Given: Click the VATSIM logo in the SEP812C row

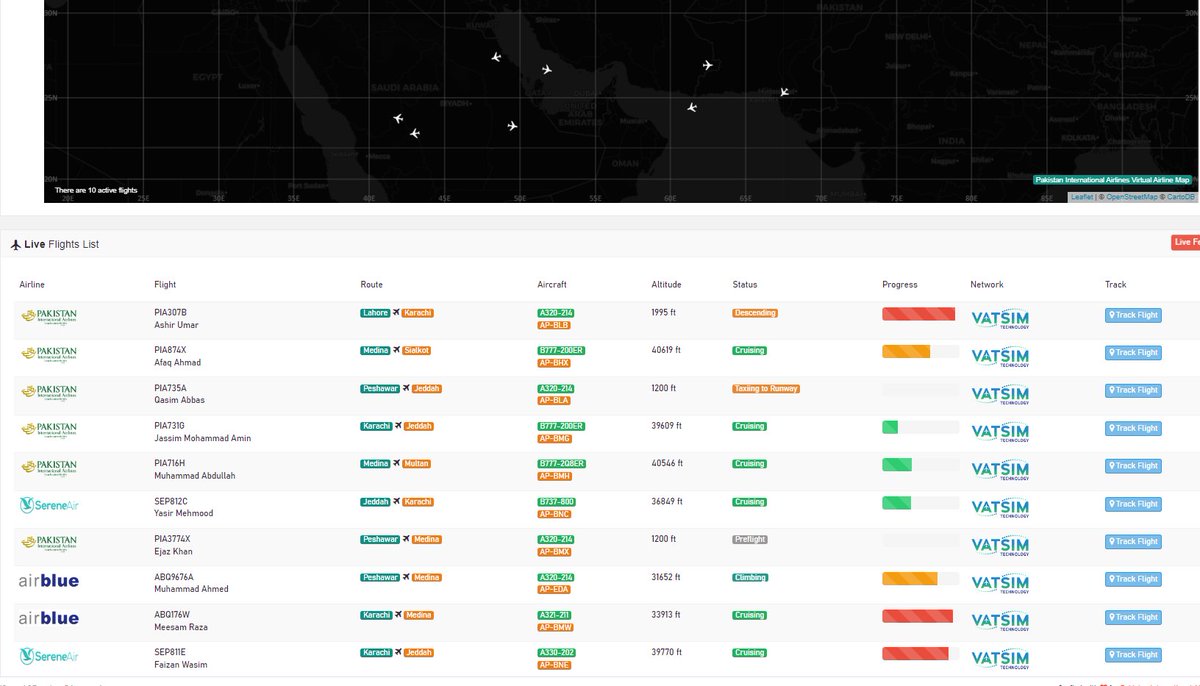Looking at the screenshot, I should 1000,508.
